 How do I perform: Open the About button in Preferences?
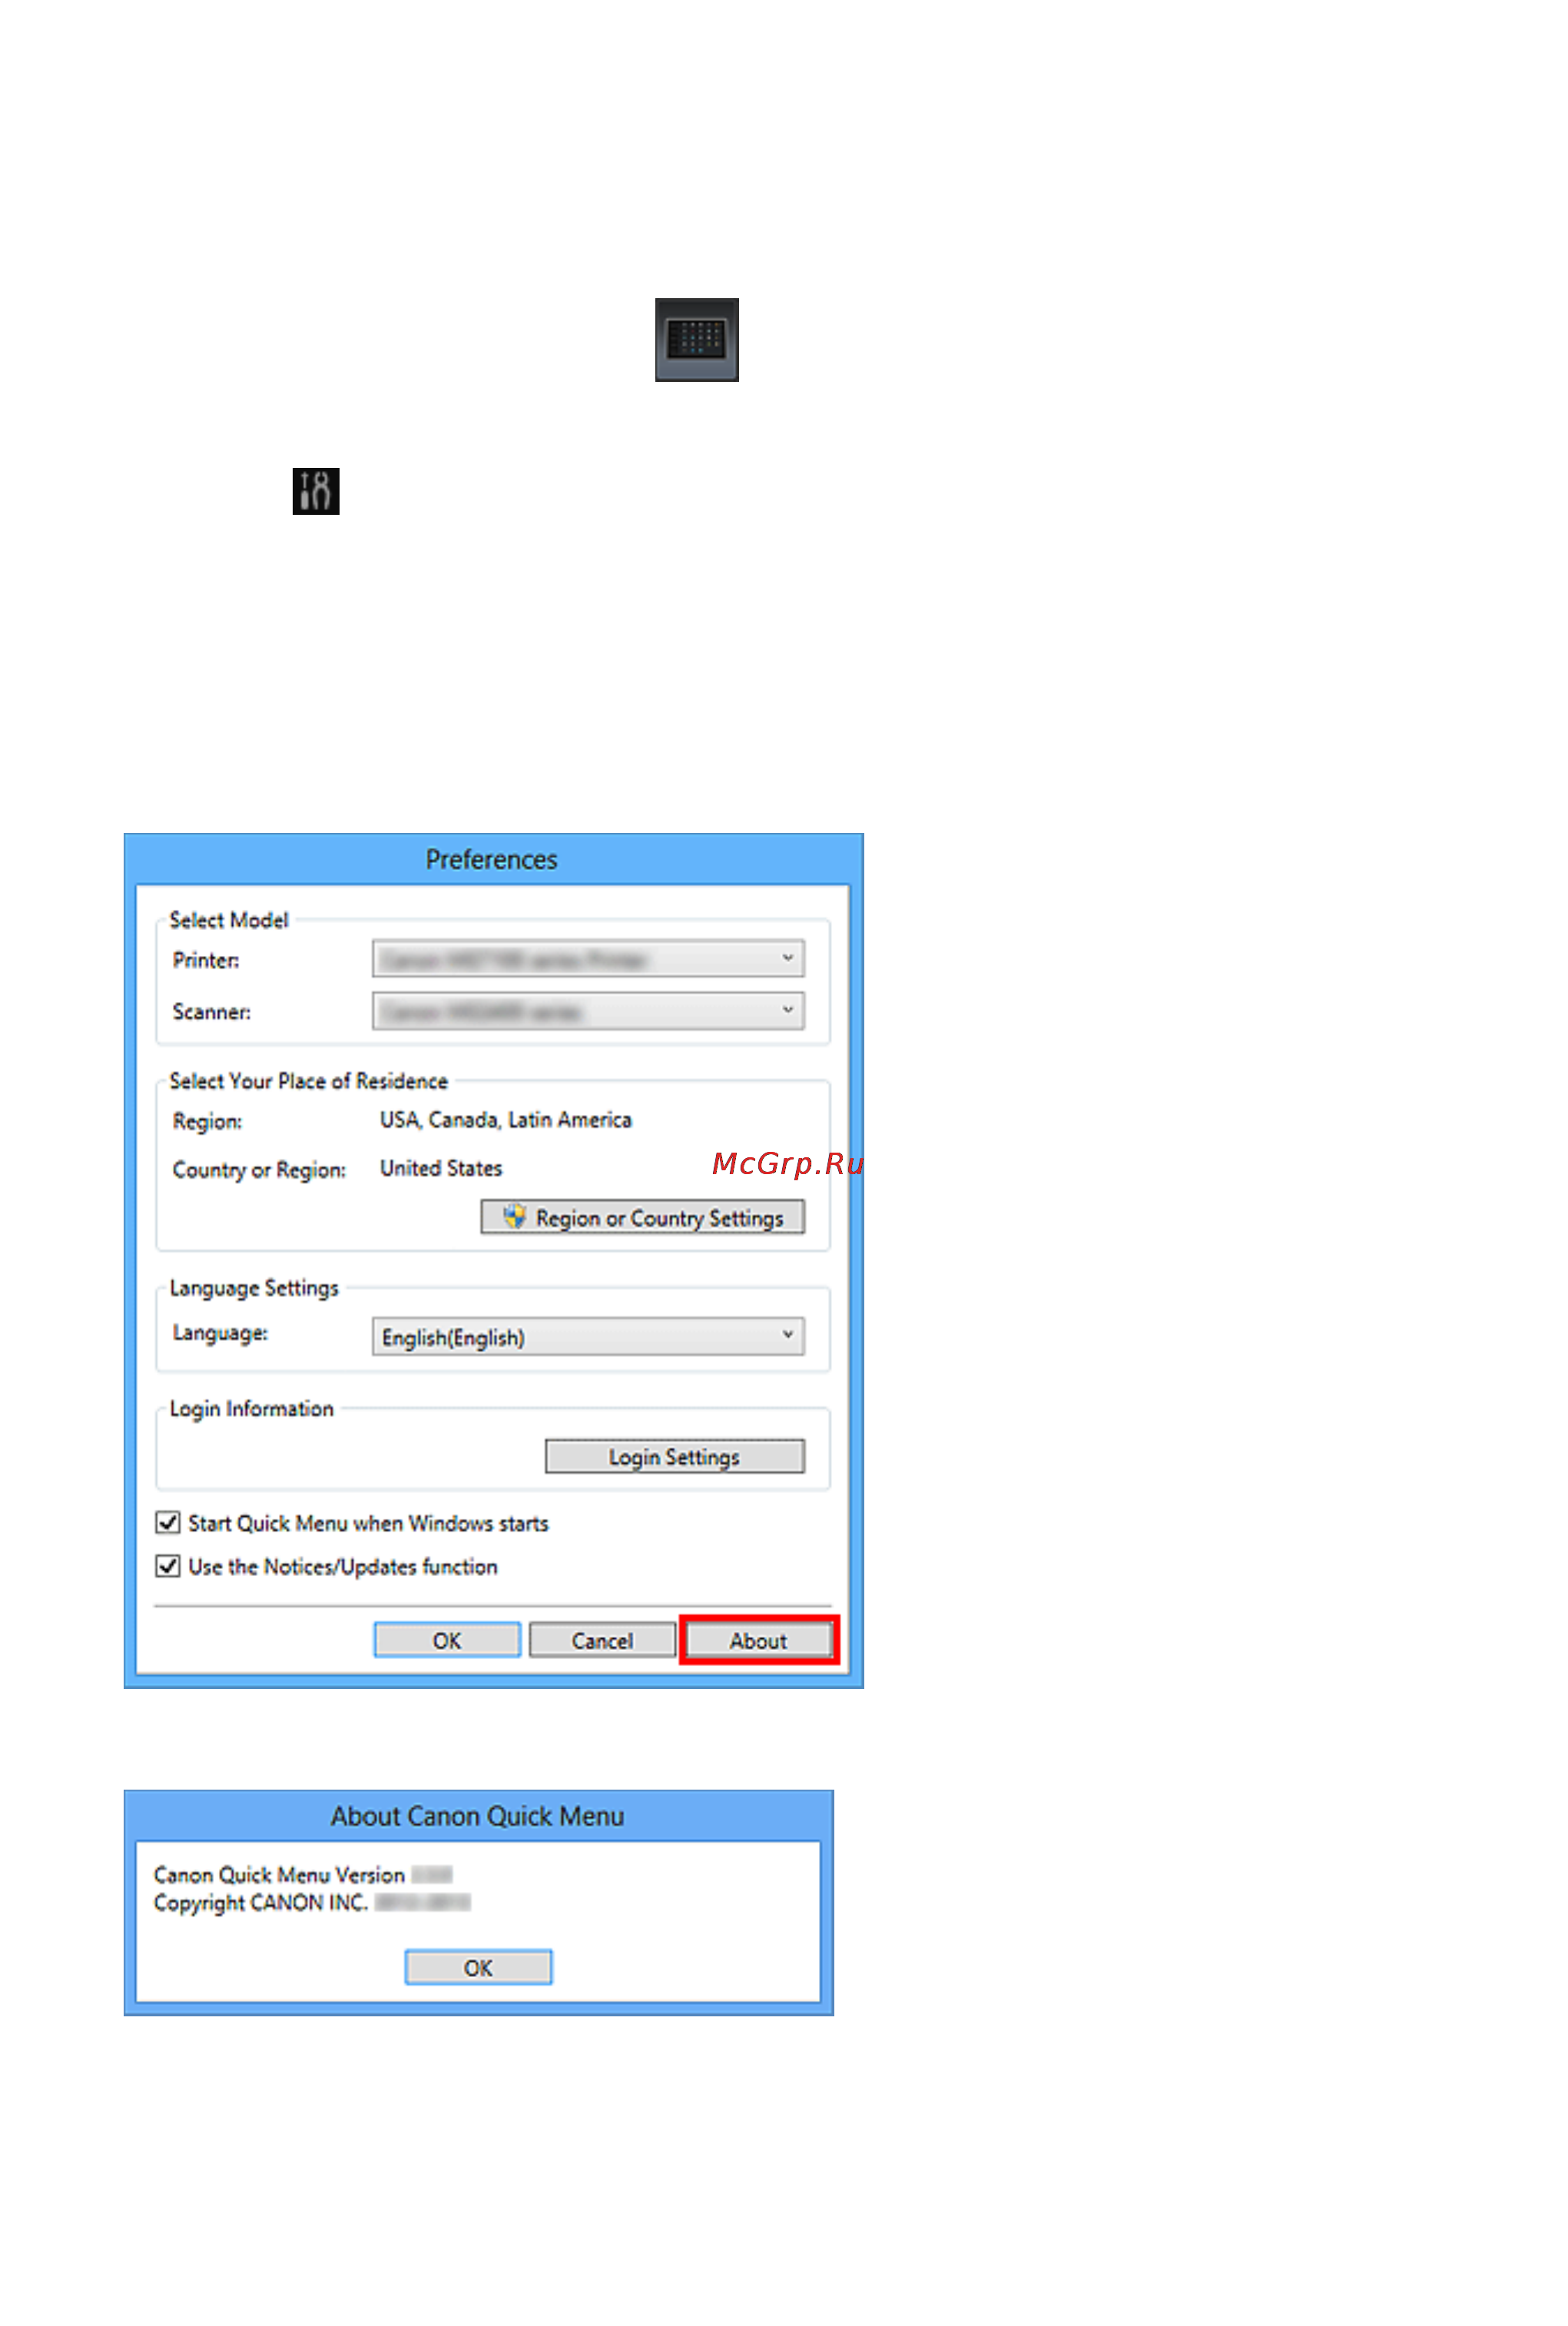pyautogui.click(x=758, y=1640)
